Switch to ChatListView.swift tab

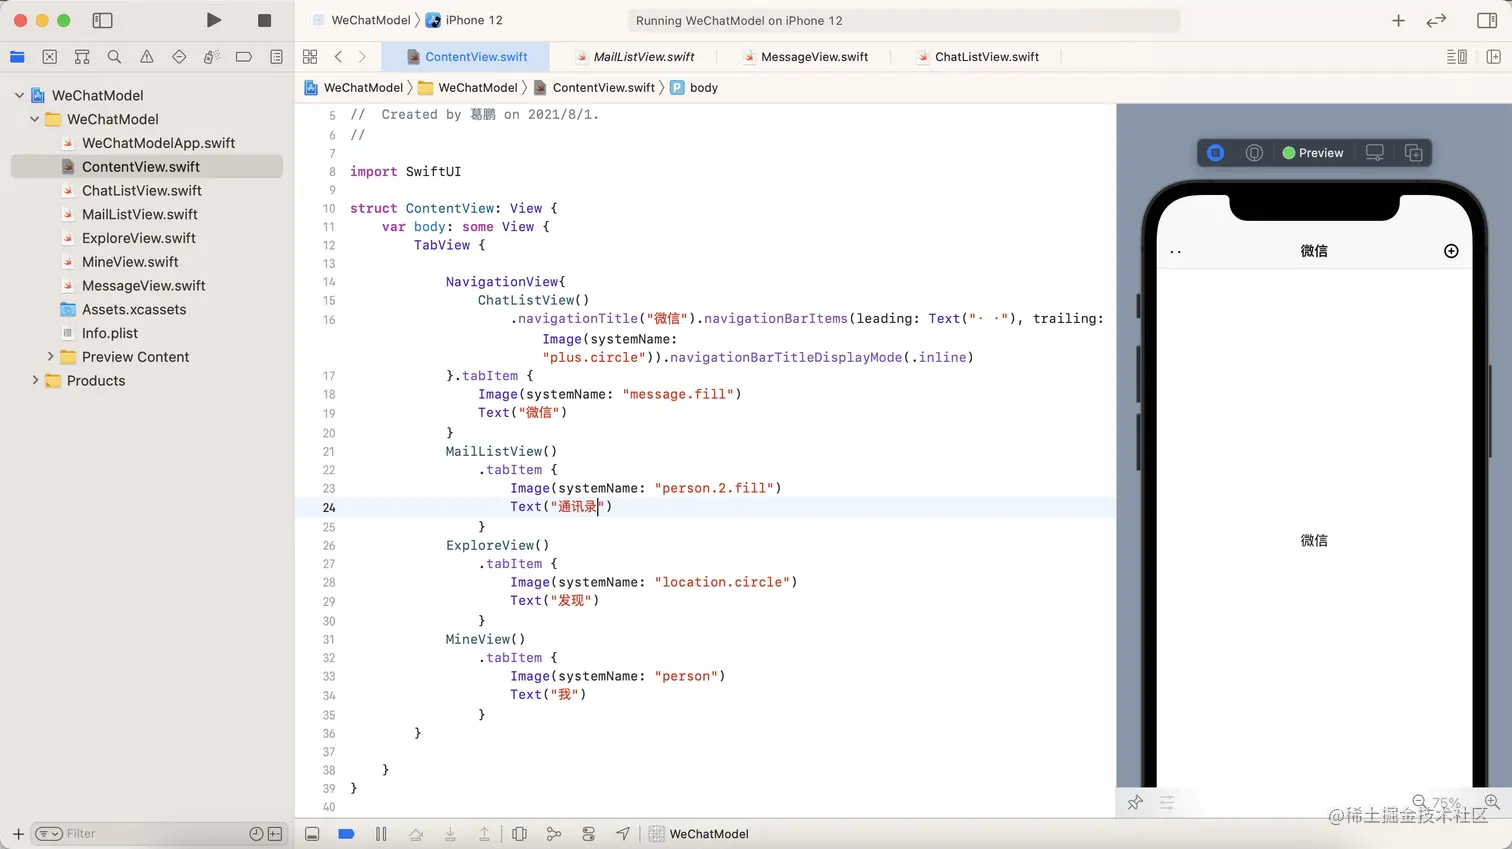977,57
